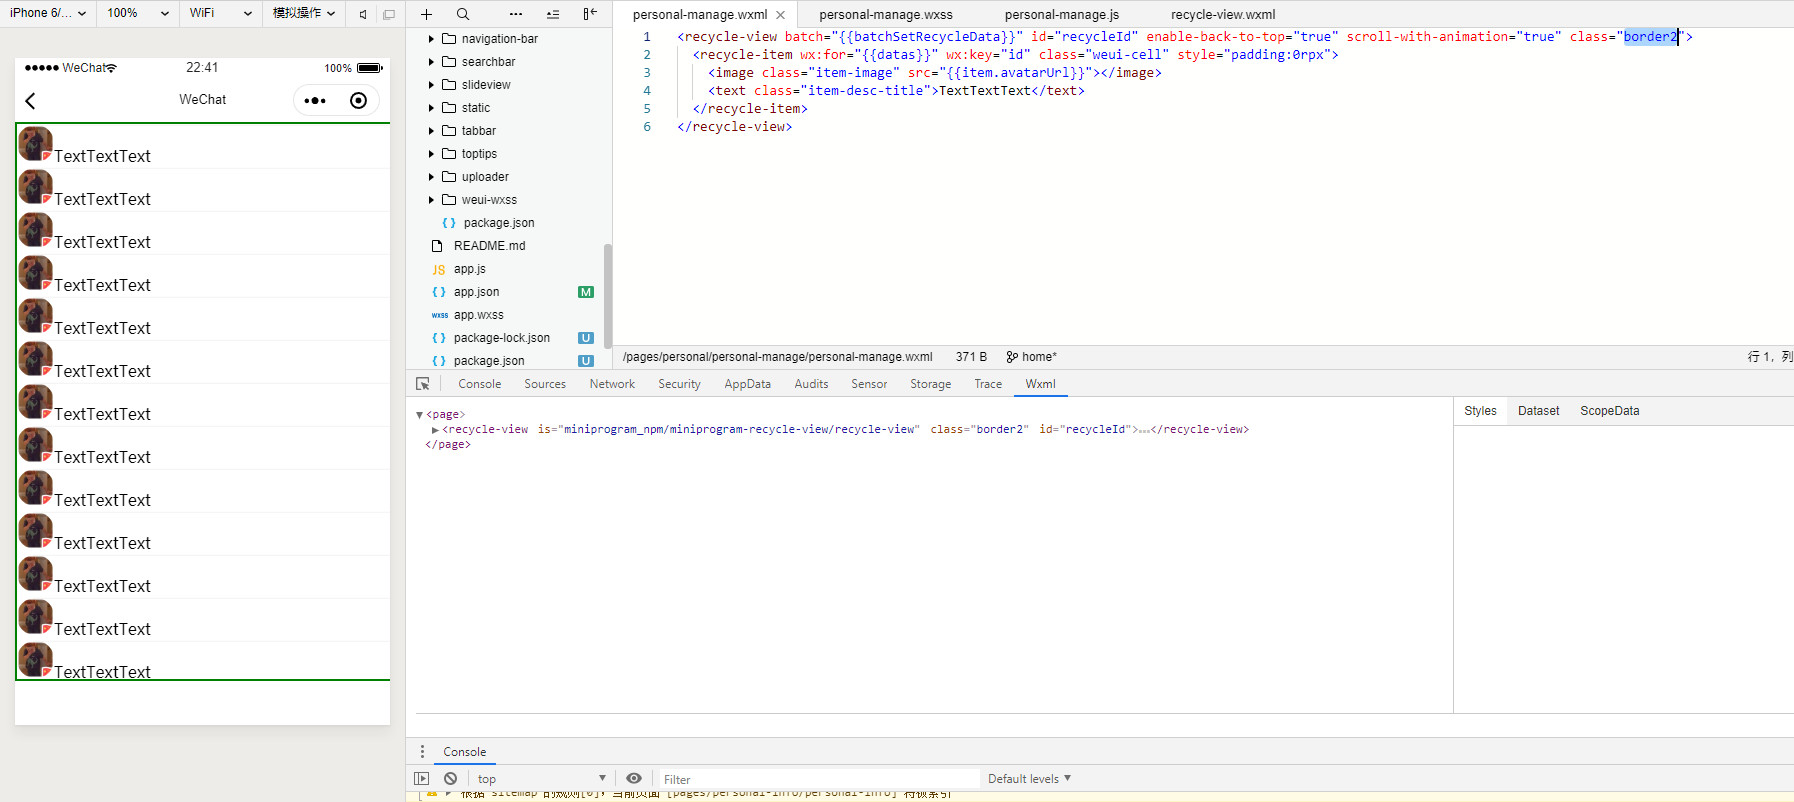Toggle the detached simulator window icon
1794x802 pixels.
coord(389,14)
